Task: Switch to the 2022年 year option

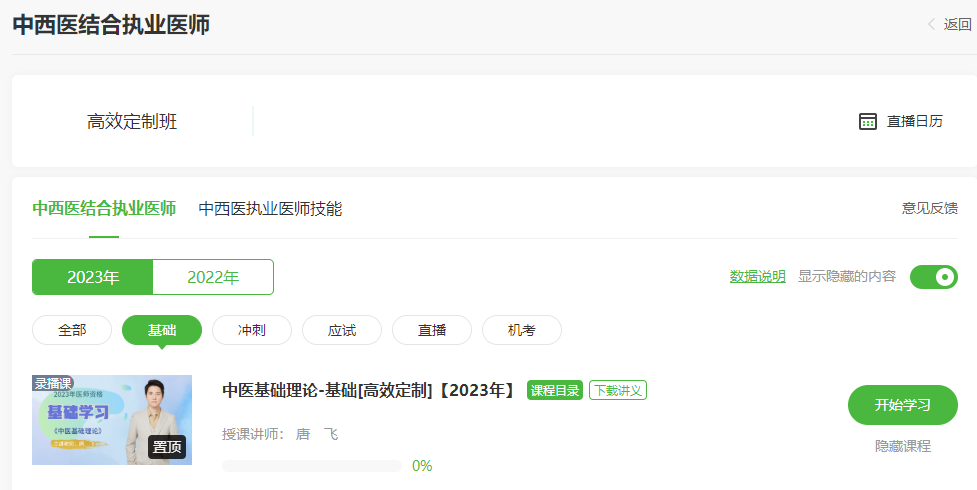Action: (x=213, y=277)
